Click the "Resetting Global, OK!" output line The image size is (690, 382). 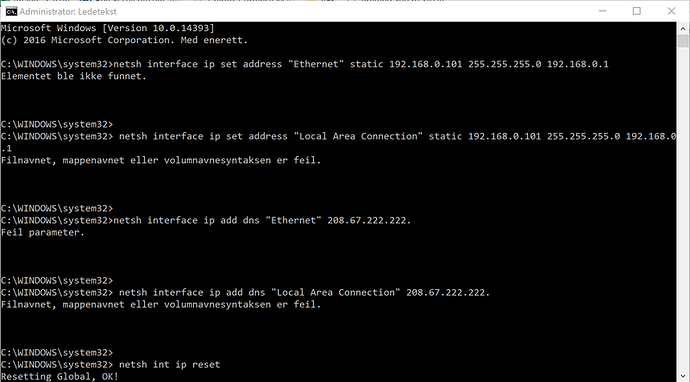[x=60, y=377]
